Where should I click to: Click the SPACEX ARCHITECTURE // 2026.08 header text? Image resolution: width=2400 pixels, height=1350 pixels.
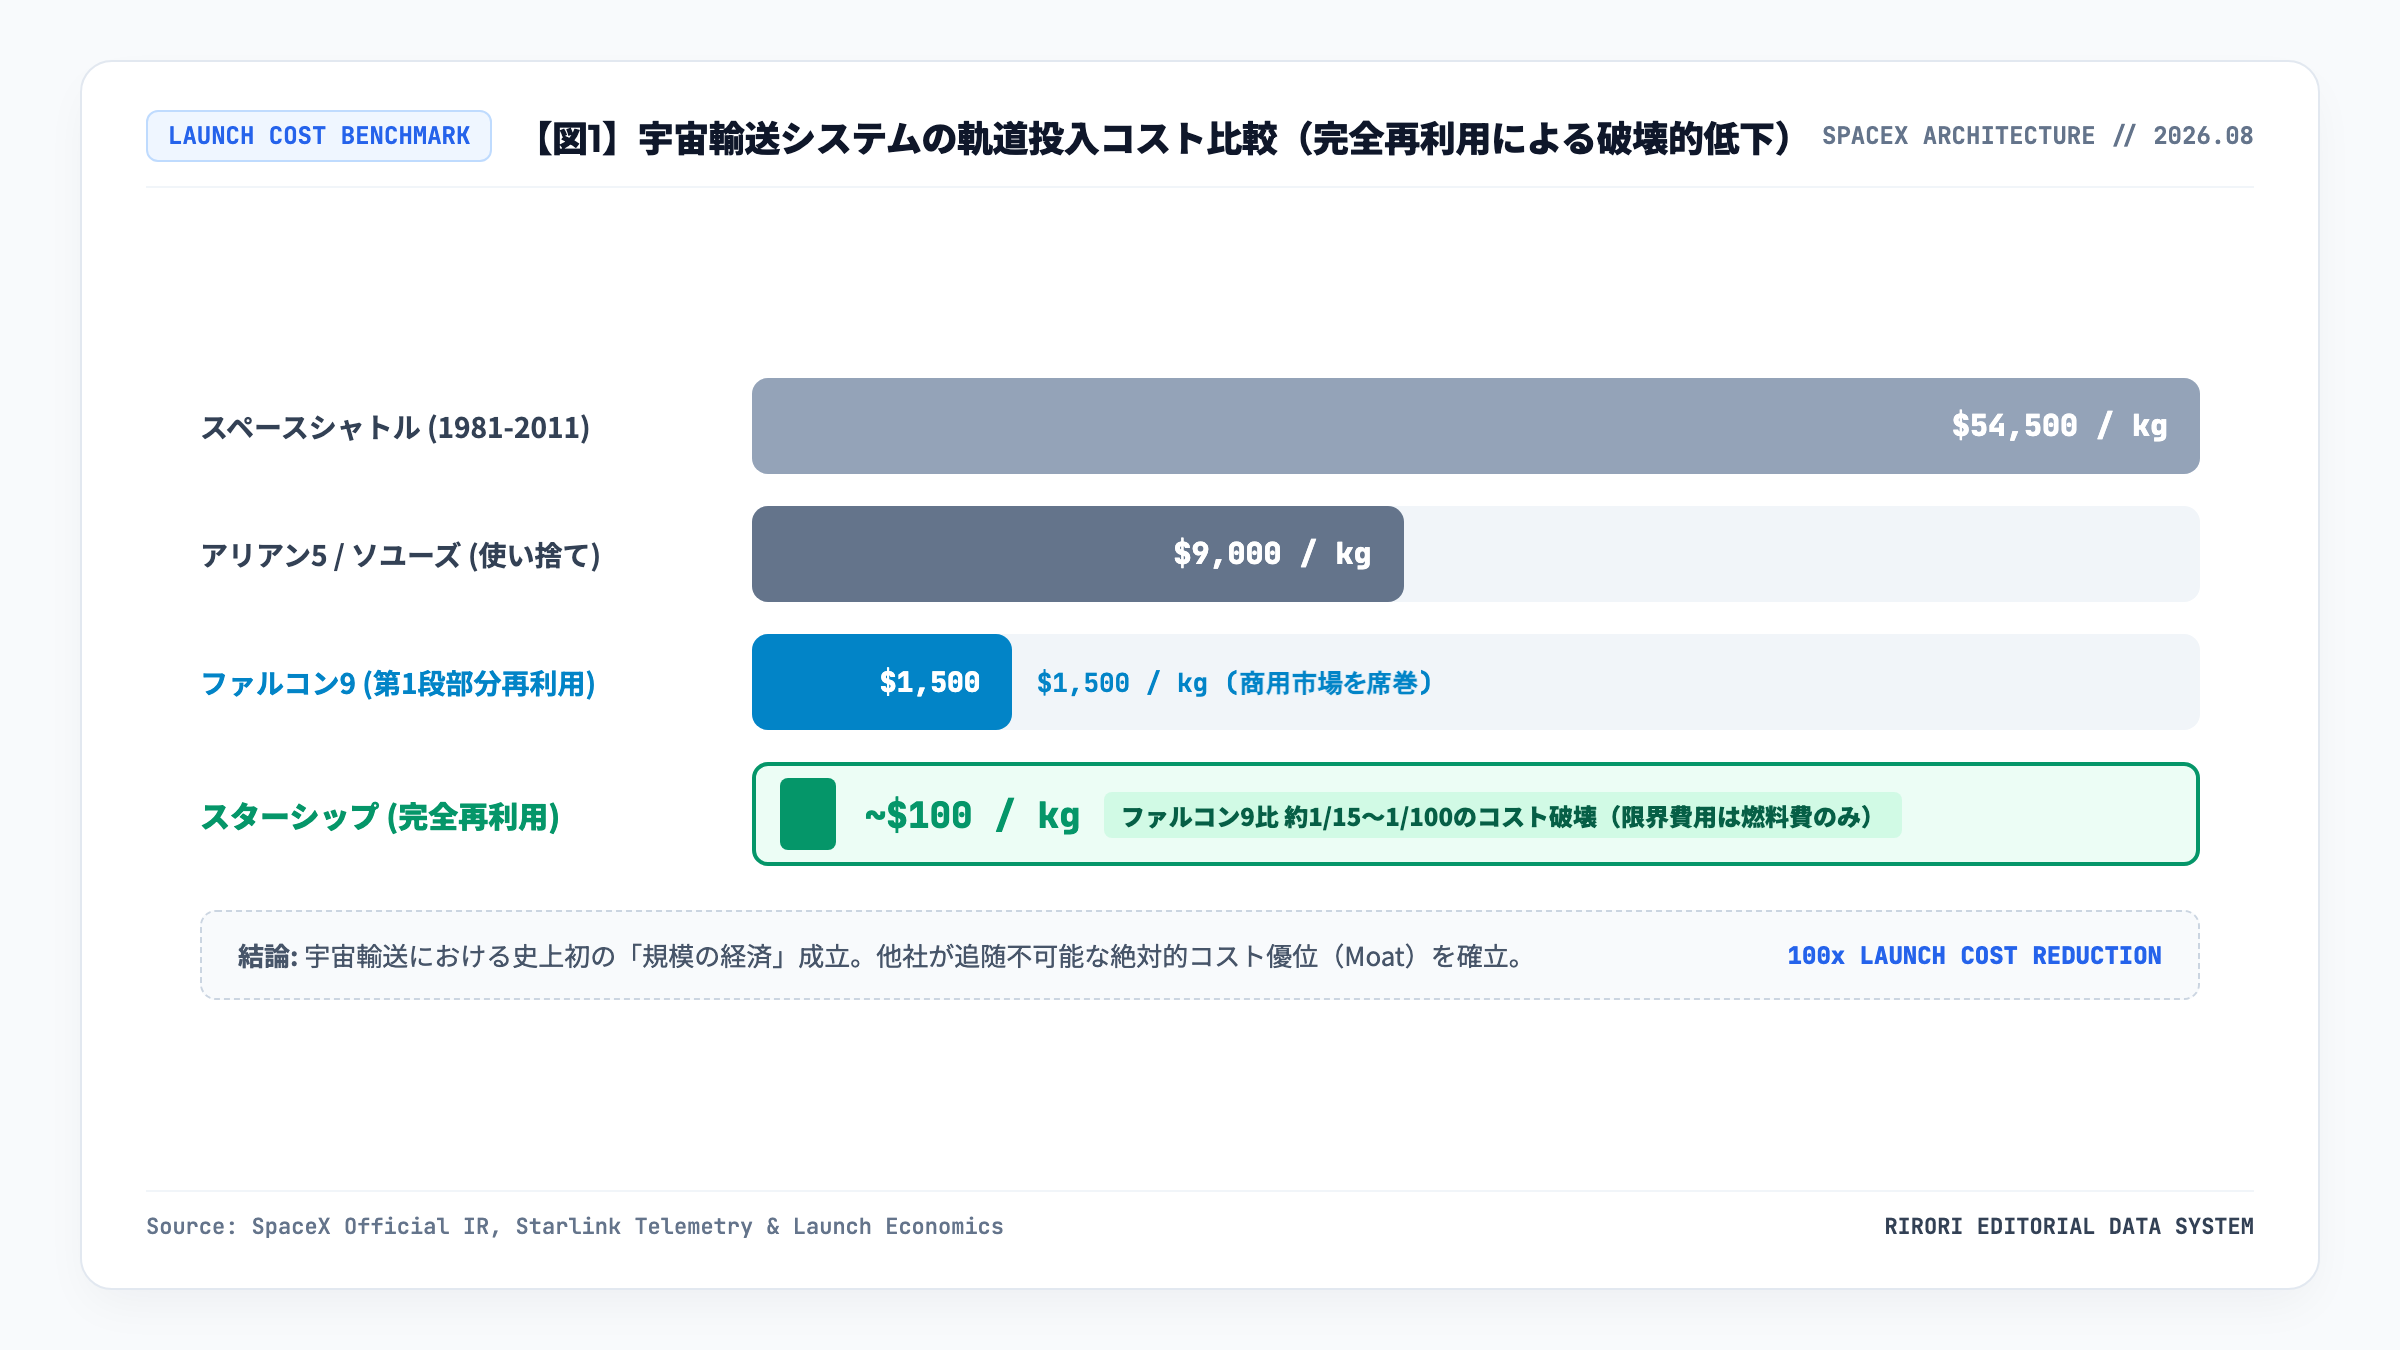pyautogui.click(x=2037, y=136)
